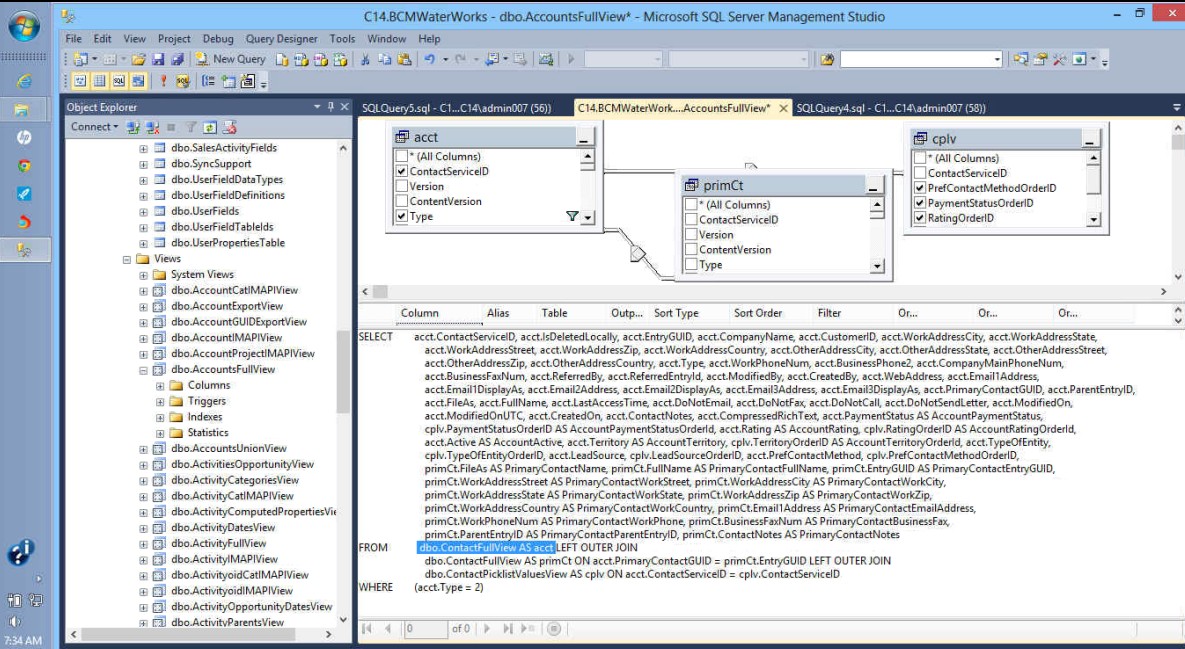This screenshot has width=1185, height=649.
Task: Click the New Query button
Action: (x=231, y=59)
